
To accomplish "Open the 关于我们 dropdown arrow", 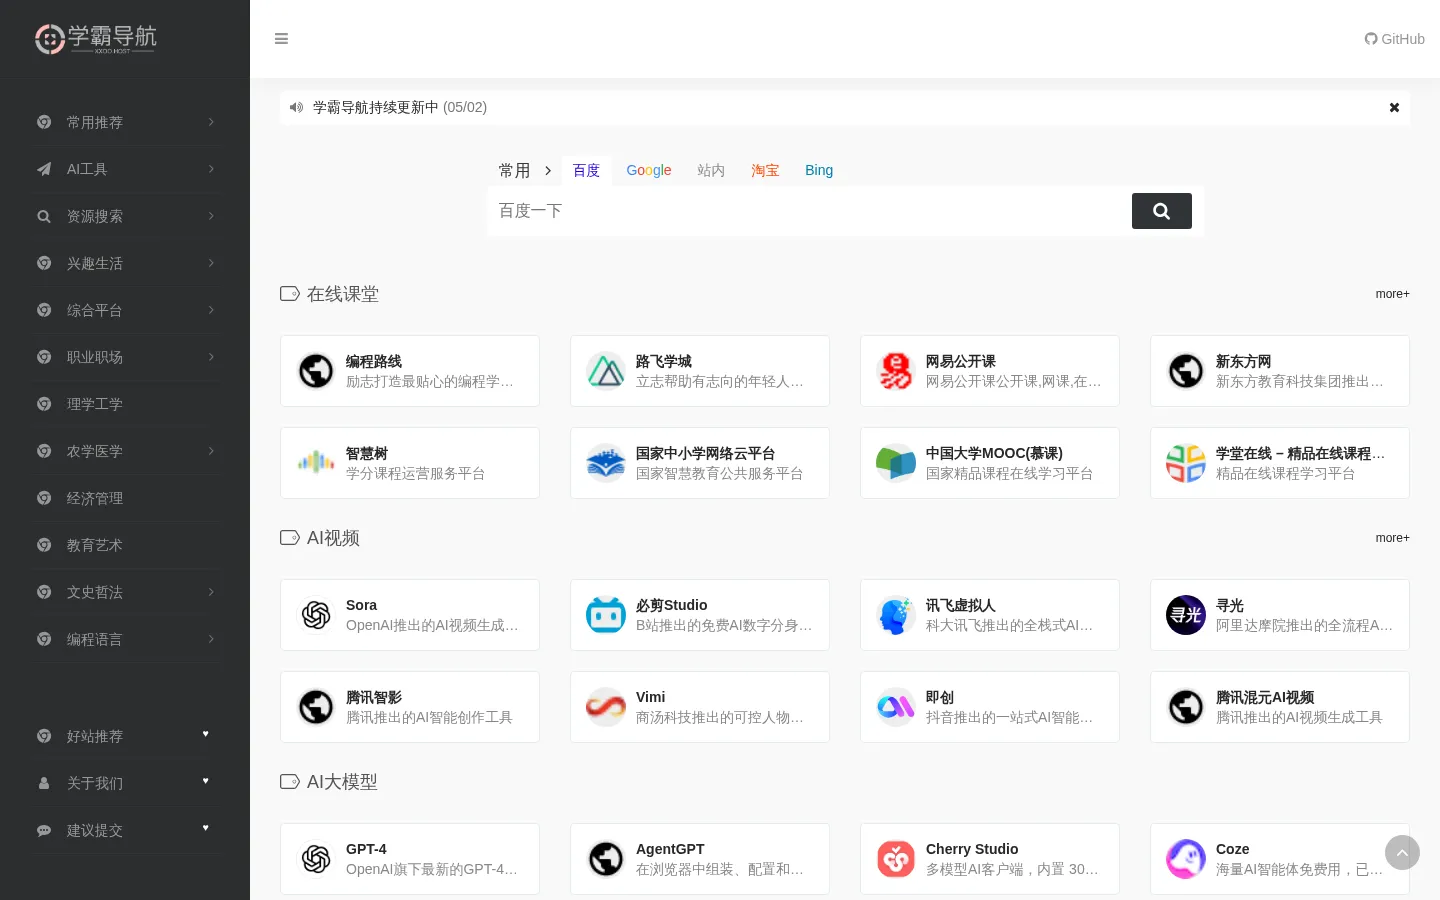I will (206, 782).
